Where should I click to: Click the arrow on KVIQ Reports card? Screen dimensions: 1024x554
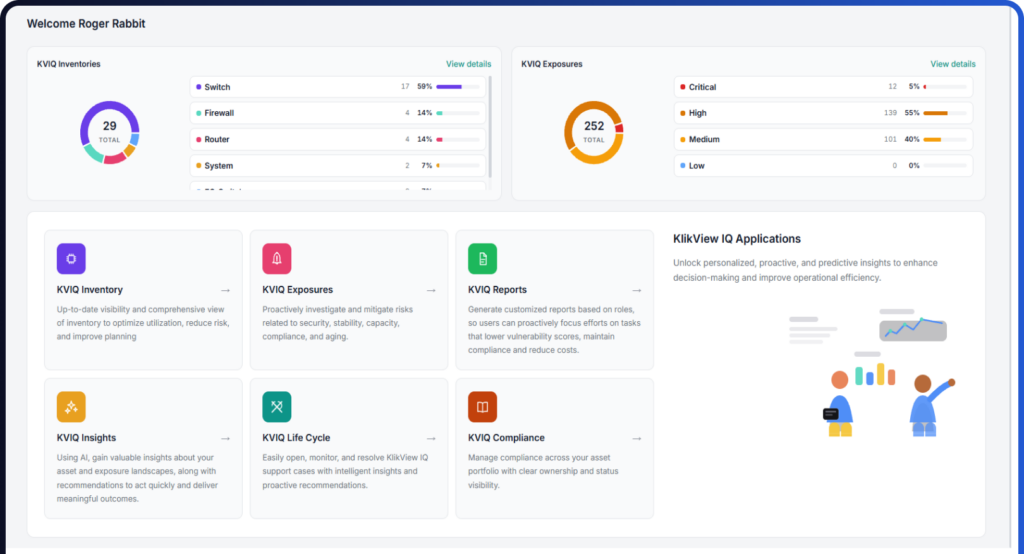[637, 290]
